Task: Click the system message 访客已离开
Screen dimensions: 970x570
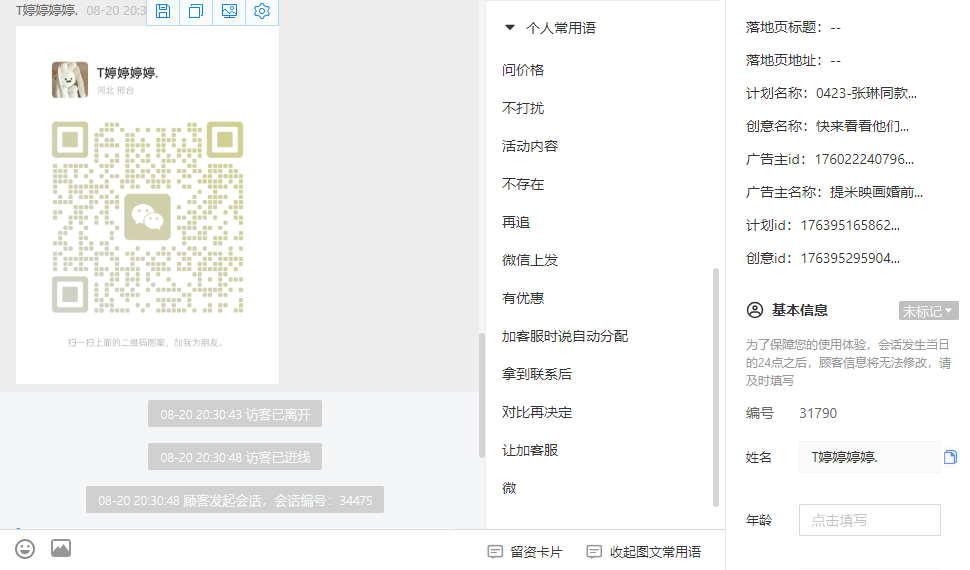Action: (235, 414)
